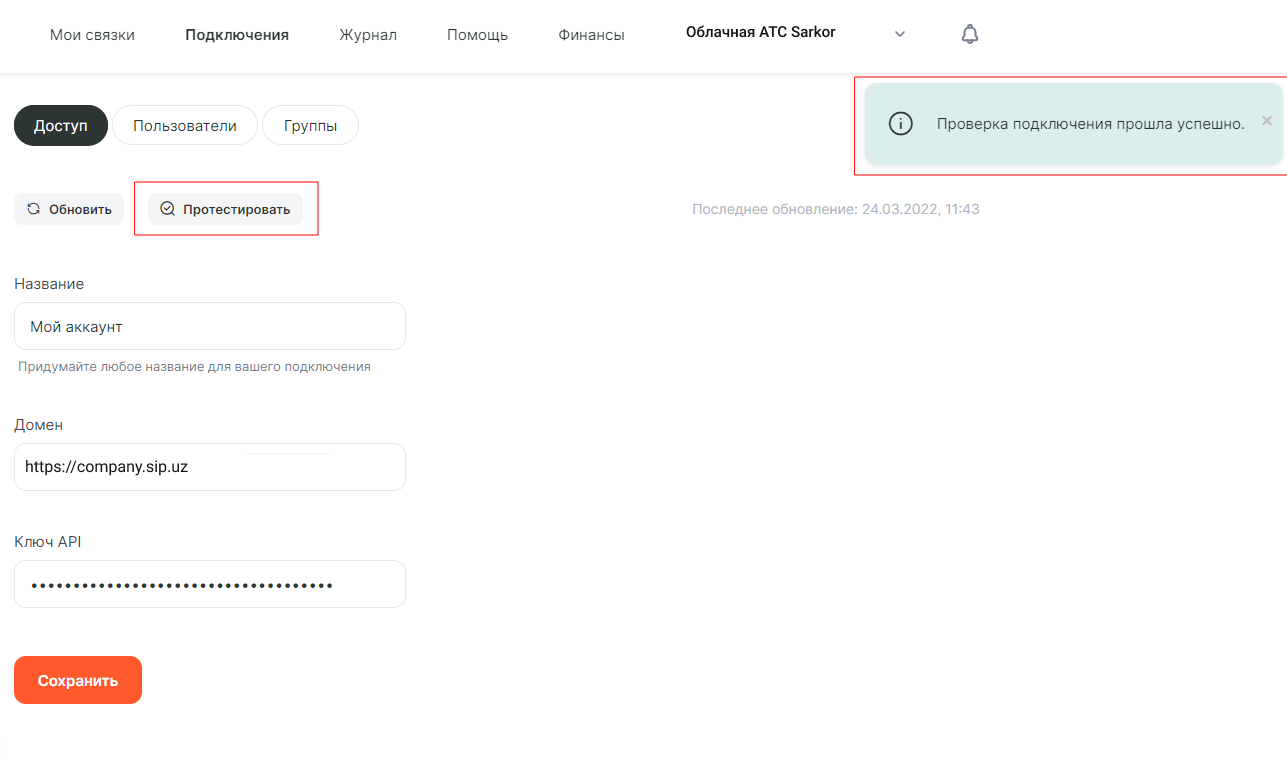The width and height of the screenshot is (1287, 758).
Task: Click the masked Ключ API field
Action: pyautogui.click(x=210, y=584)
